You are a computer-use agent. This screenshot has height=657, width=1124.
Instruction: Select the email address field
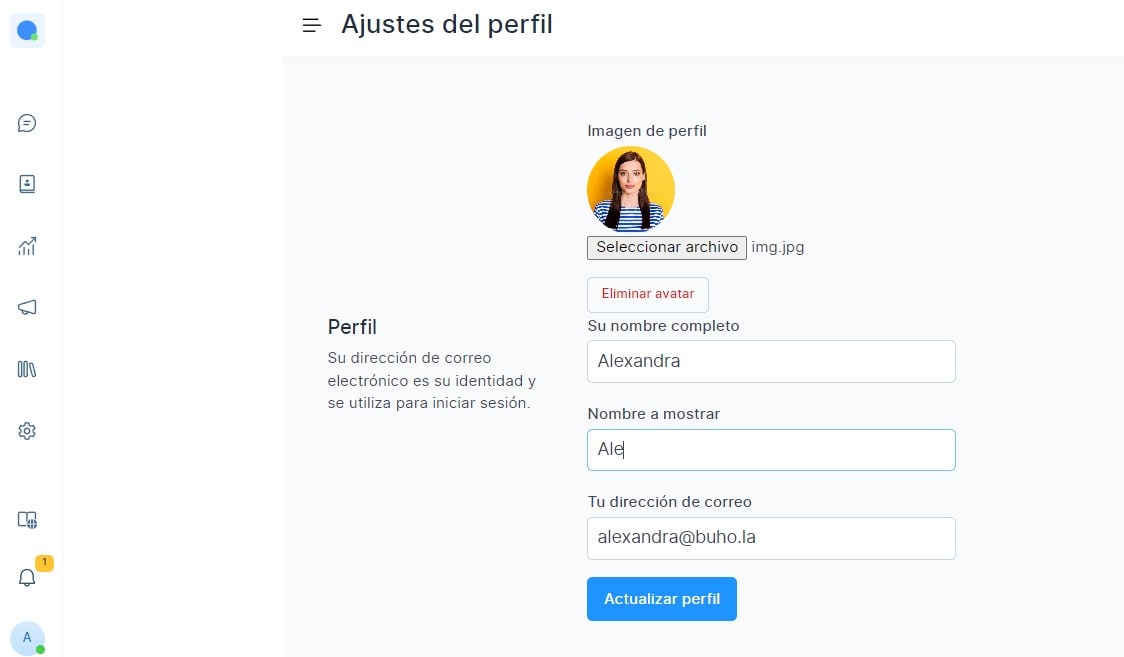[770, 538]
